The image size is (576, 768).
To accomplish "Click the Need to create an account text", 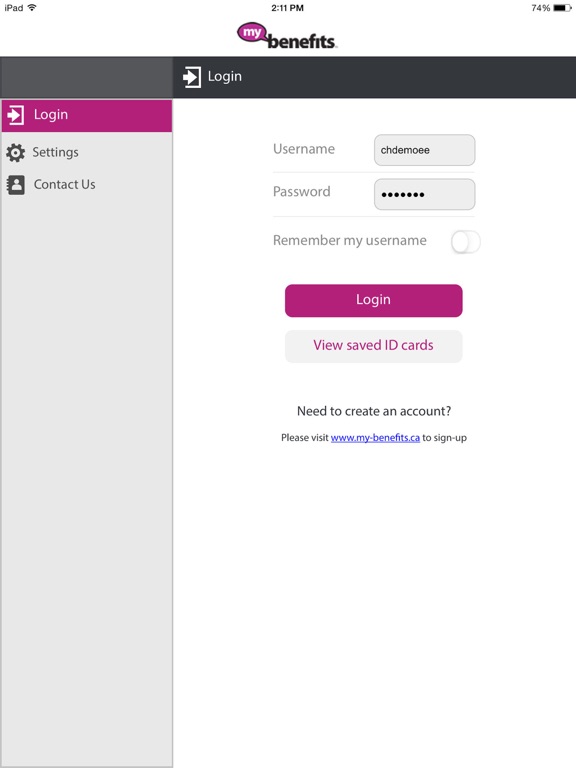I will tap(374, 411).
